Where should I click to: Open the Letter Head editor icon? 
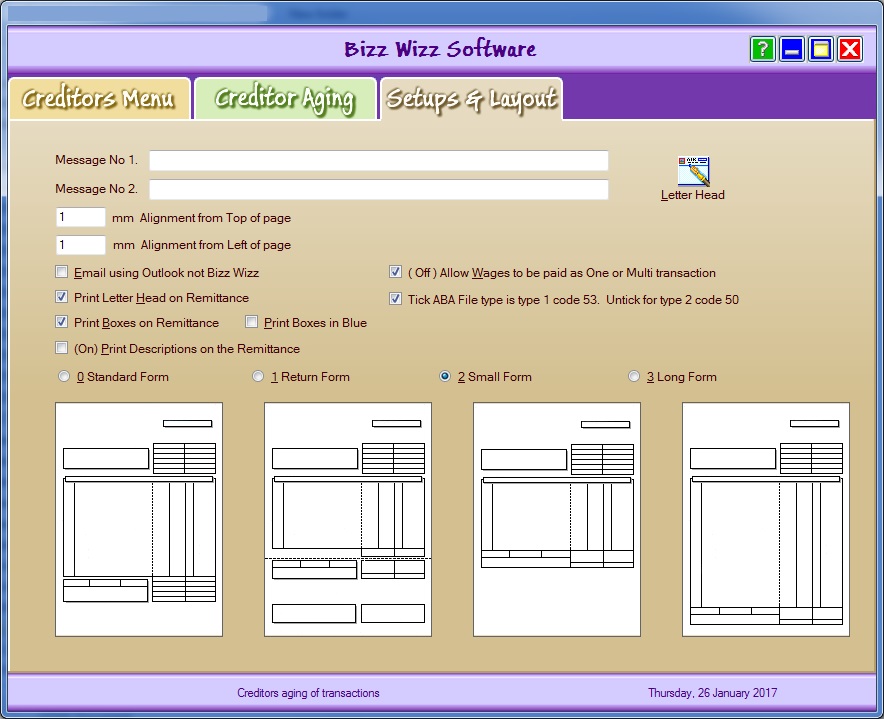click(693, 171)
